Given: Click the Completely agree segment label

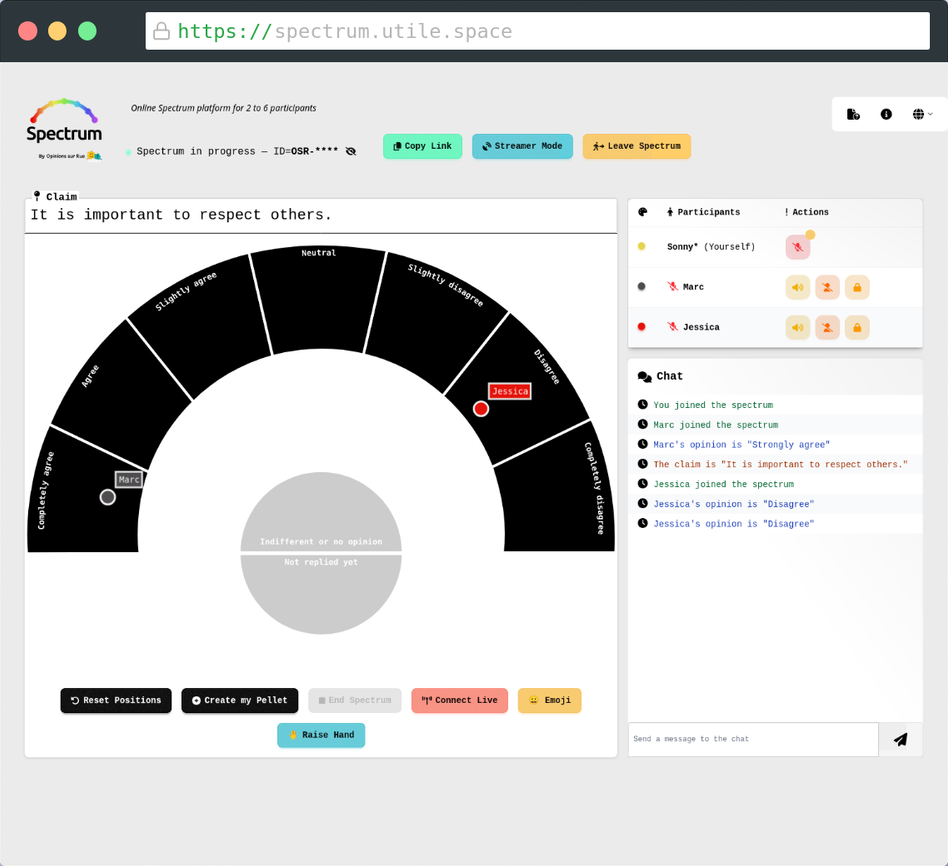Looking at the screenshot, I should point(46,490).
